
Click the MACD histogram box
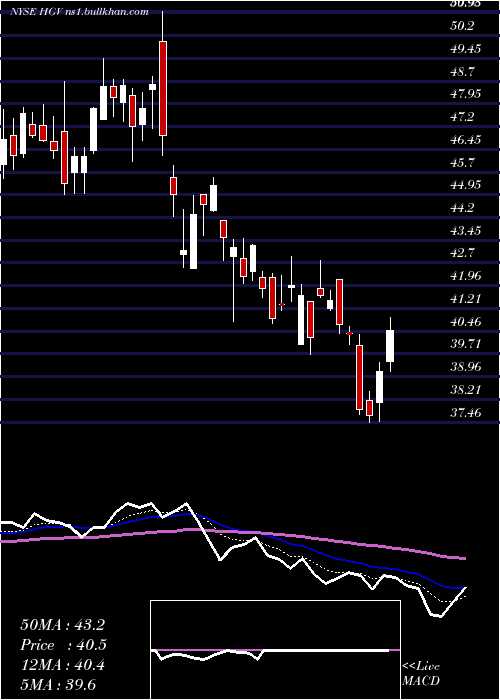click(x=275, y=650)
